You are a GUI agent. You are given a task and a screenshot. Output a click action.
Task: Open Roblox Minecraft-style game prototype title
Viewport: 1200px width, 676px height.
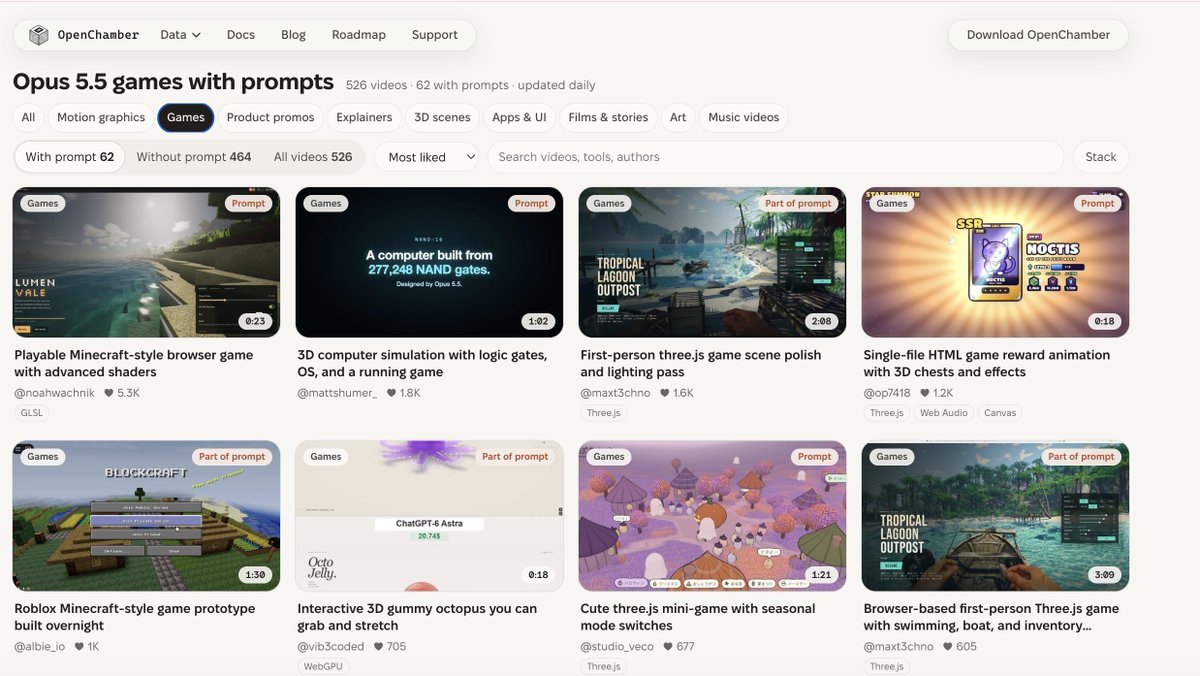click(x=135, y=617)
